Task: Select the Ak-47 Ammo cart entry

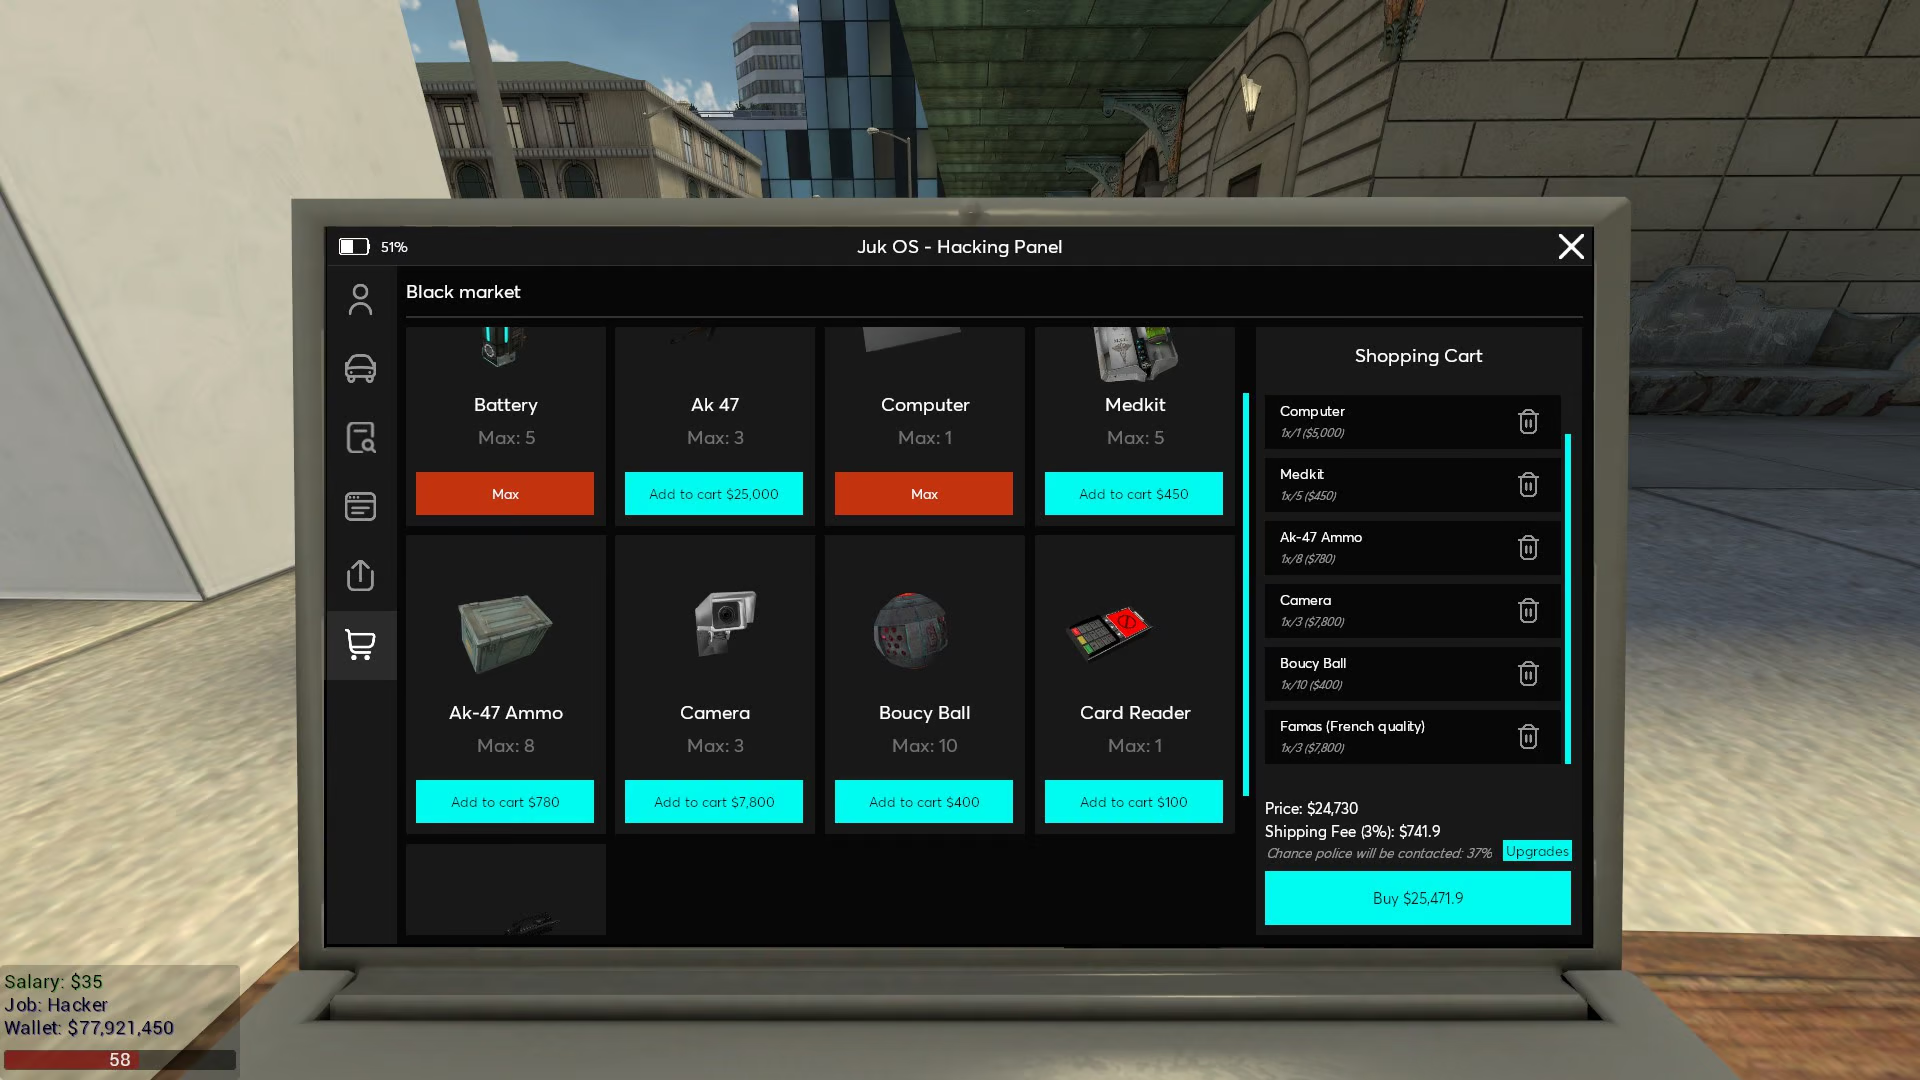Action: (x=1412, y=548)
